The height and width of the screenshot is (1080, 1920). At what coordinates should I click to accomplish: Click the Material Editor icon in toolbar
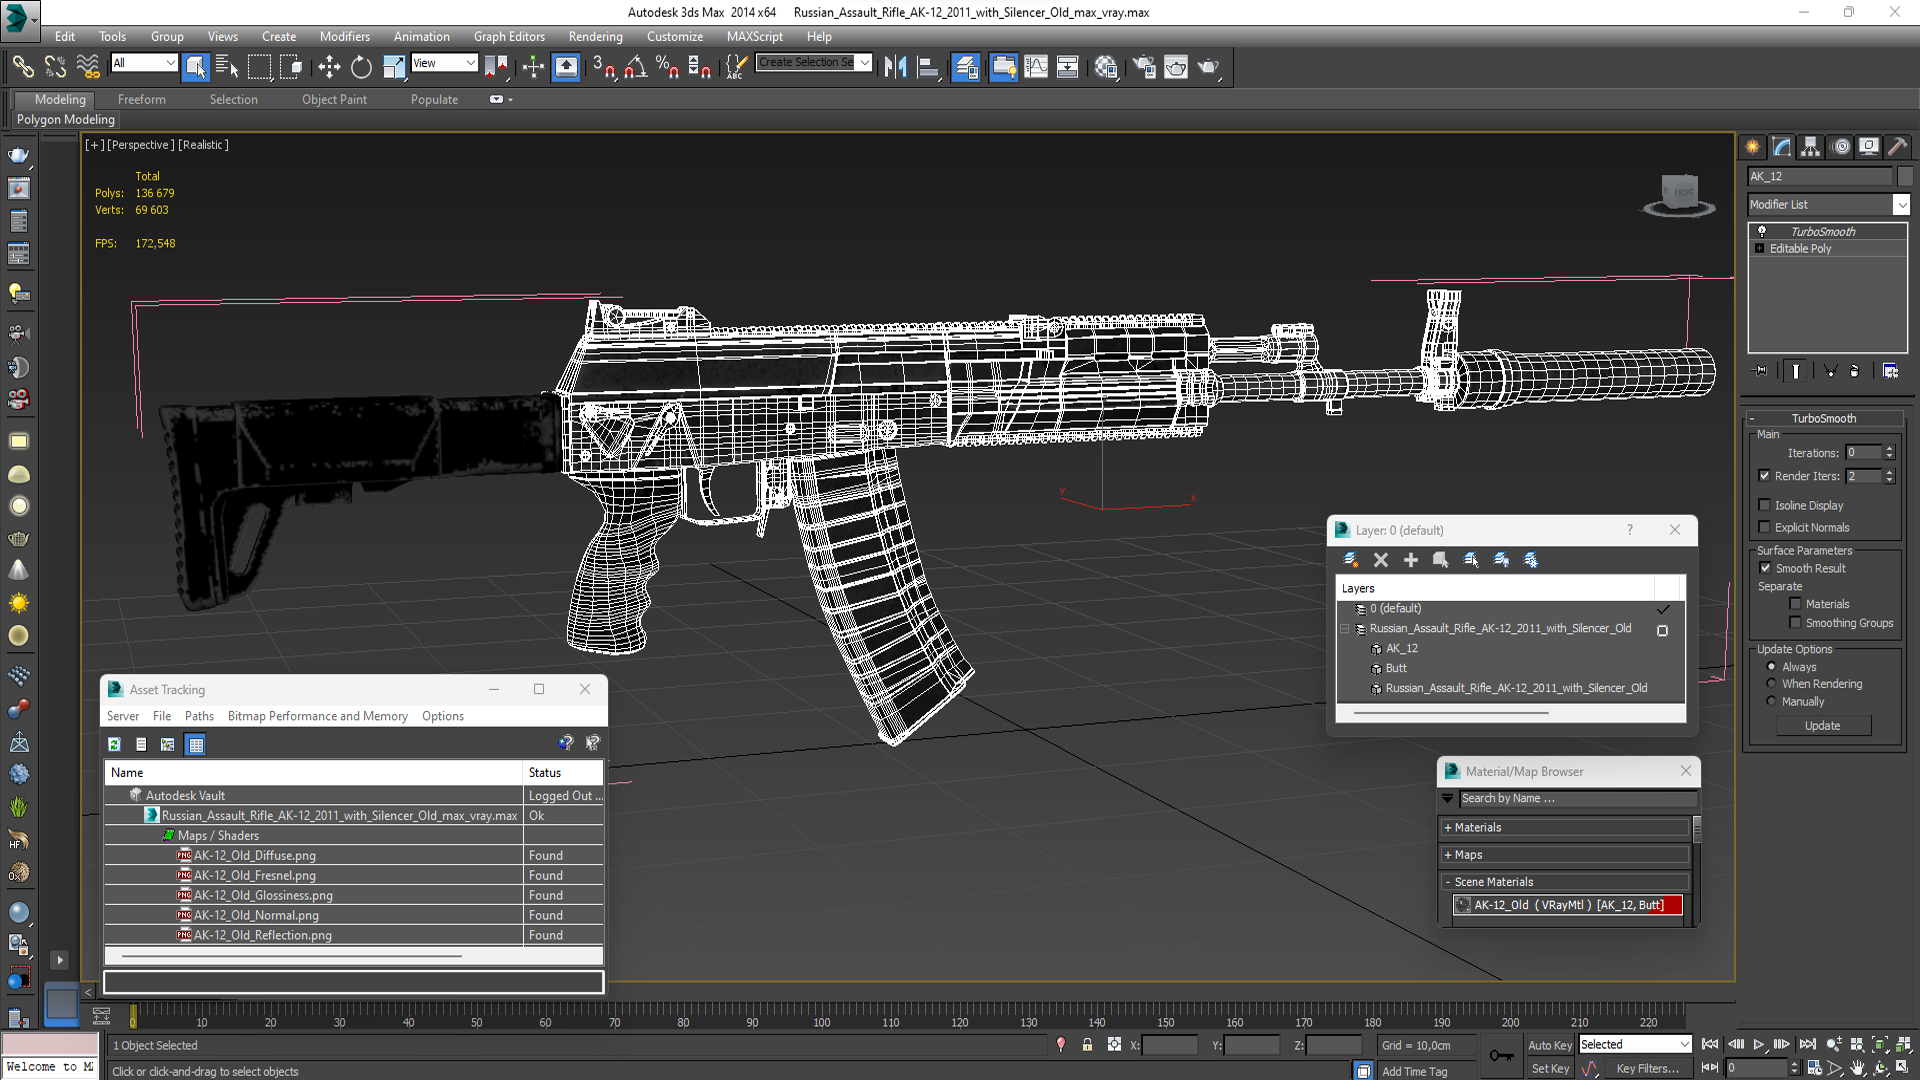1106,67
